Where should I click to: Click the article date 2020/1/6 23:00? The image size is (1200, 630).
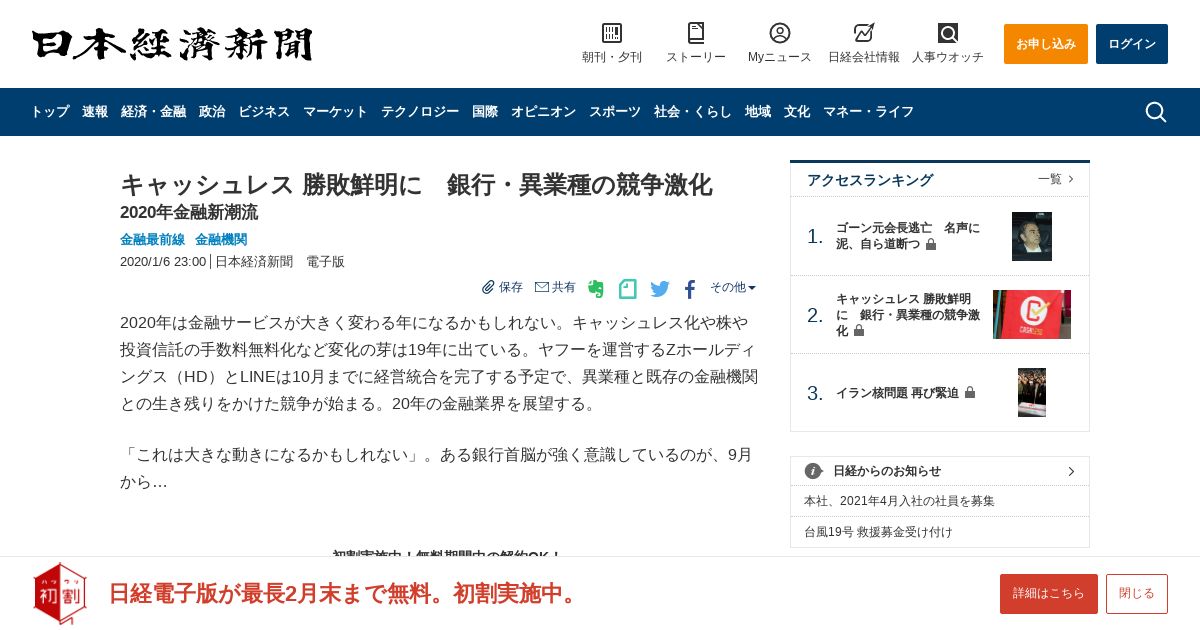click(x=163, y=262)
